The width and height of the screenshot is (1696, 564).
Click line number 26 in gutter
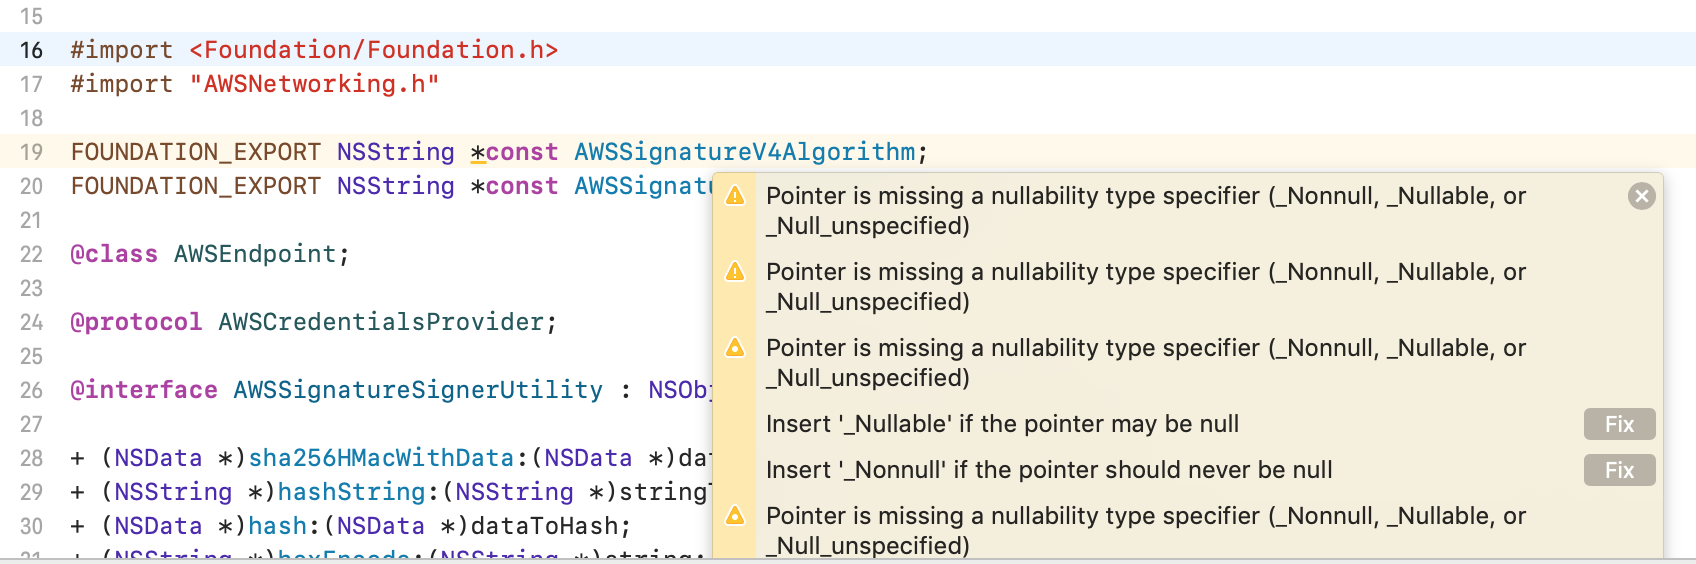point(31,390)
